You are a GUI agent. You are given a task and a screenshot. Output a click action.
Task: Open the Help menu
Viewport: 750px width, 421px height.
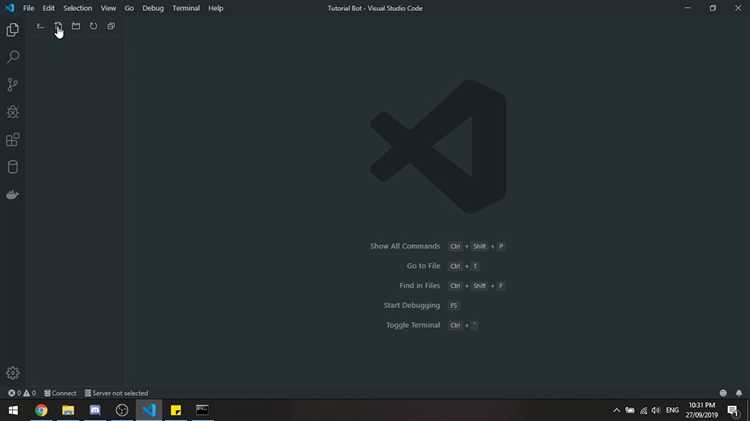[x=216, y=8]
